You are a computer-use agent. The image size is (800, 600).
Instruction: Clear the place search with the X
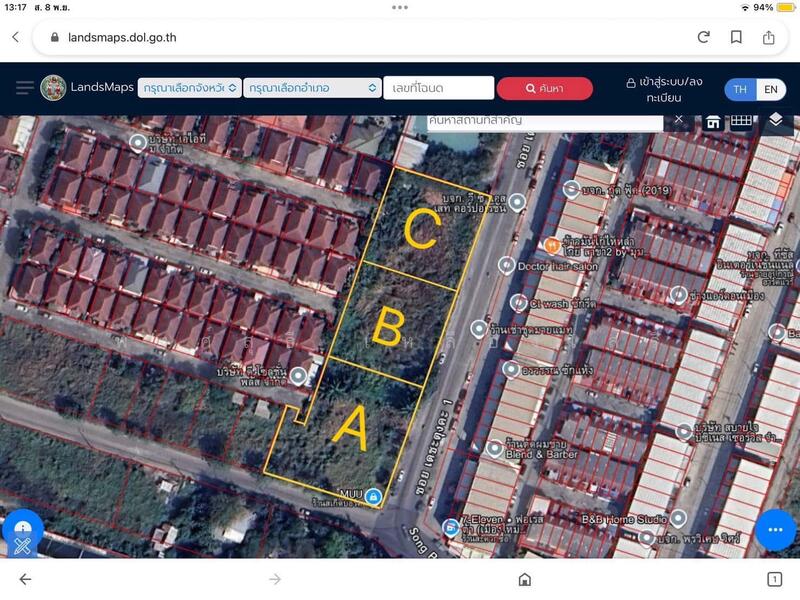coord(679,119)
